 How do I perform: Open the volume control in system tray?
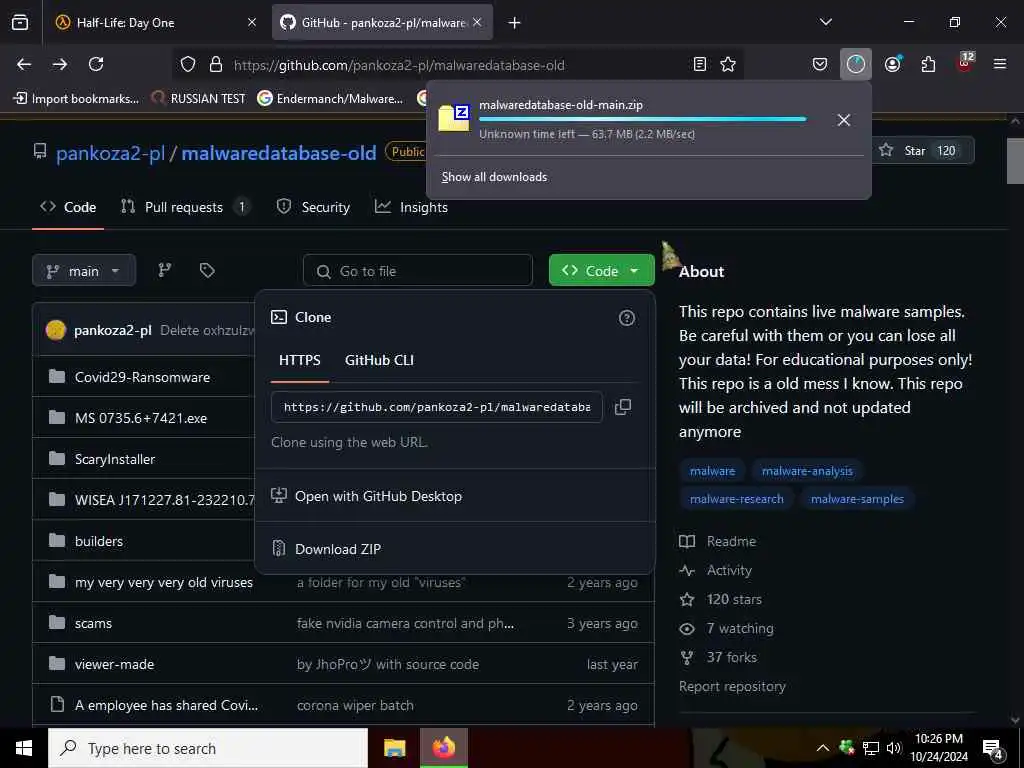pyautogui.click(x=894, y=748)
